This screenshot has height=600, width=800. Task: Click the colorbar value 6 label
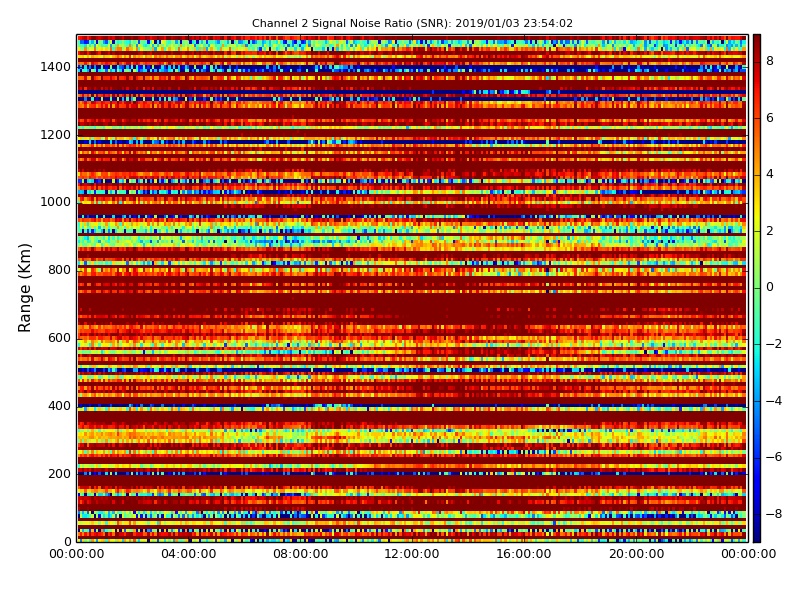pos(770,118)
